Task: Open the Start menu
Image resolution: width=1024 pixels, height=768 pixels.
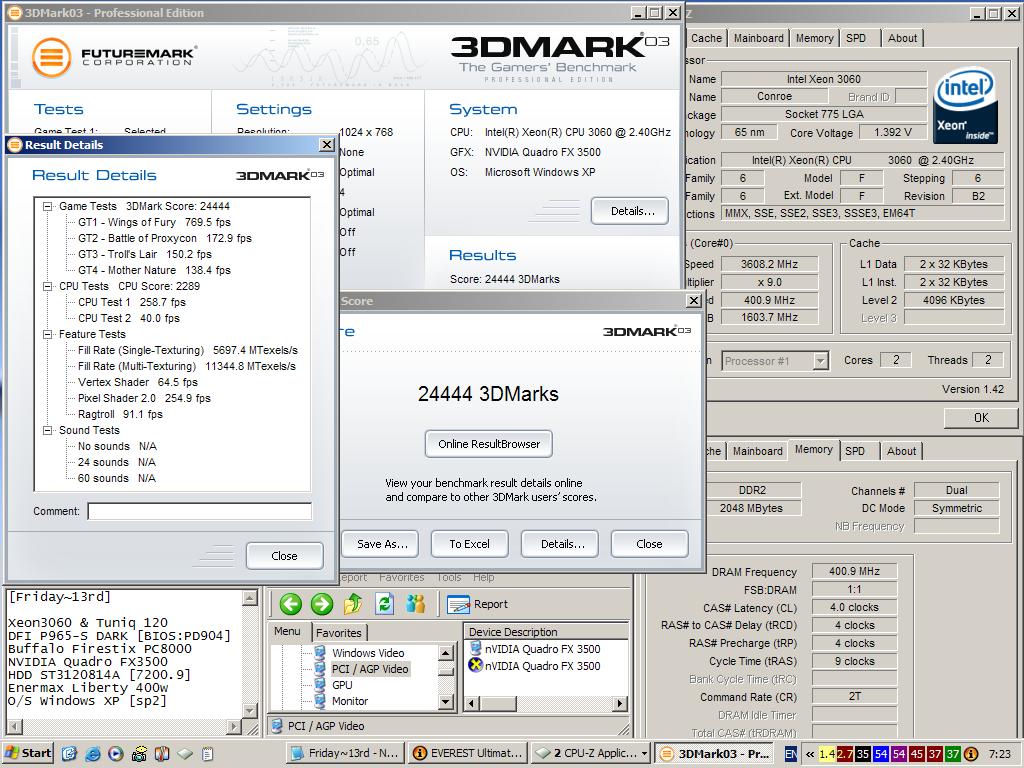Action: tap(28, 753)
